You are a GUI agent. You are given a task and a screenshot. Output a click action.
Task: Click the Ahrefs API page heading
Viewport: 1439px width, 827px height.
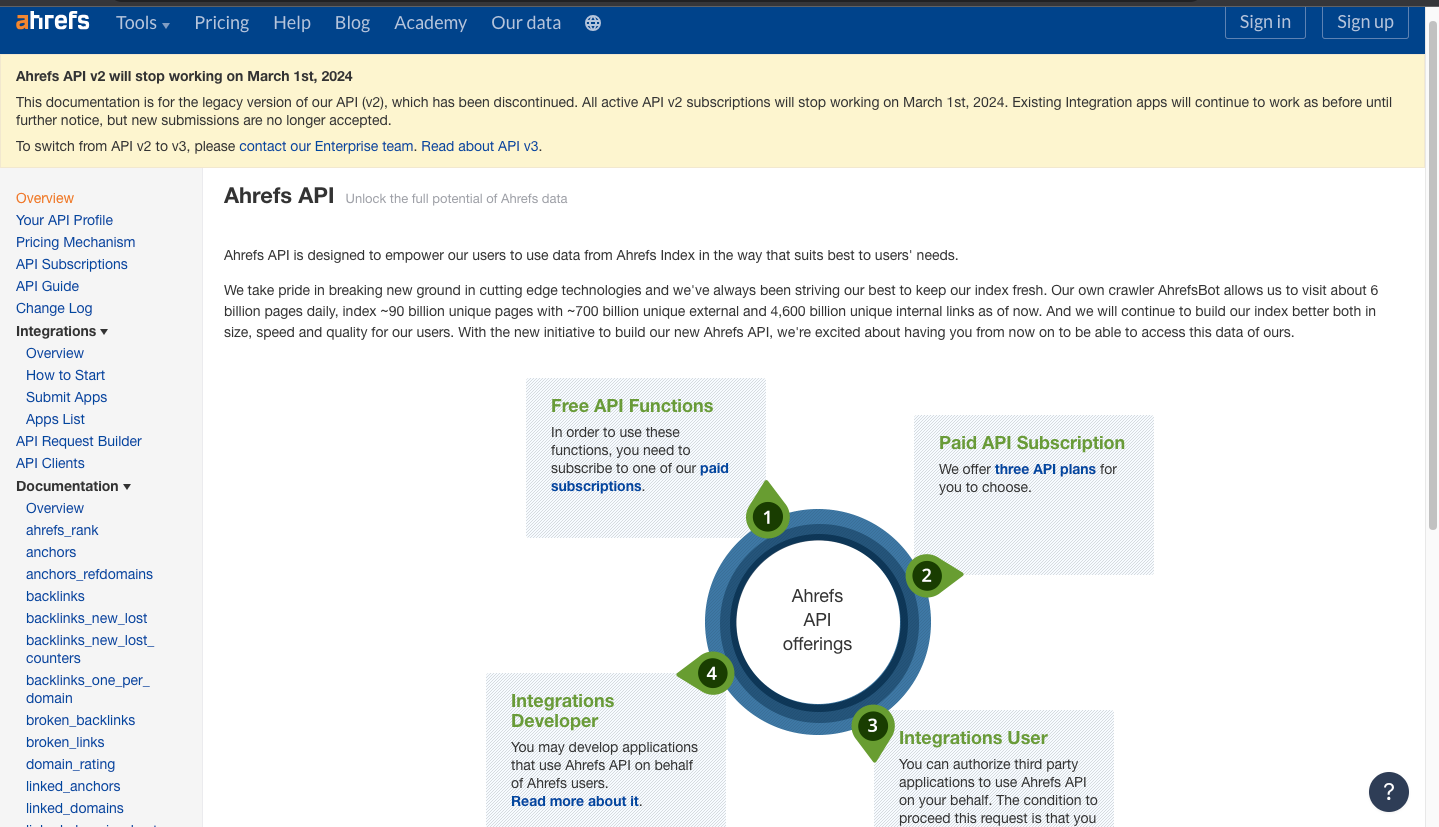pos(279,196)
